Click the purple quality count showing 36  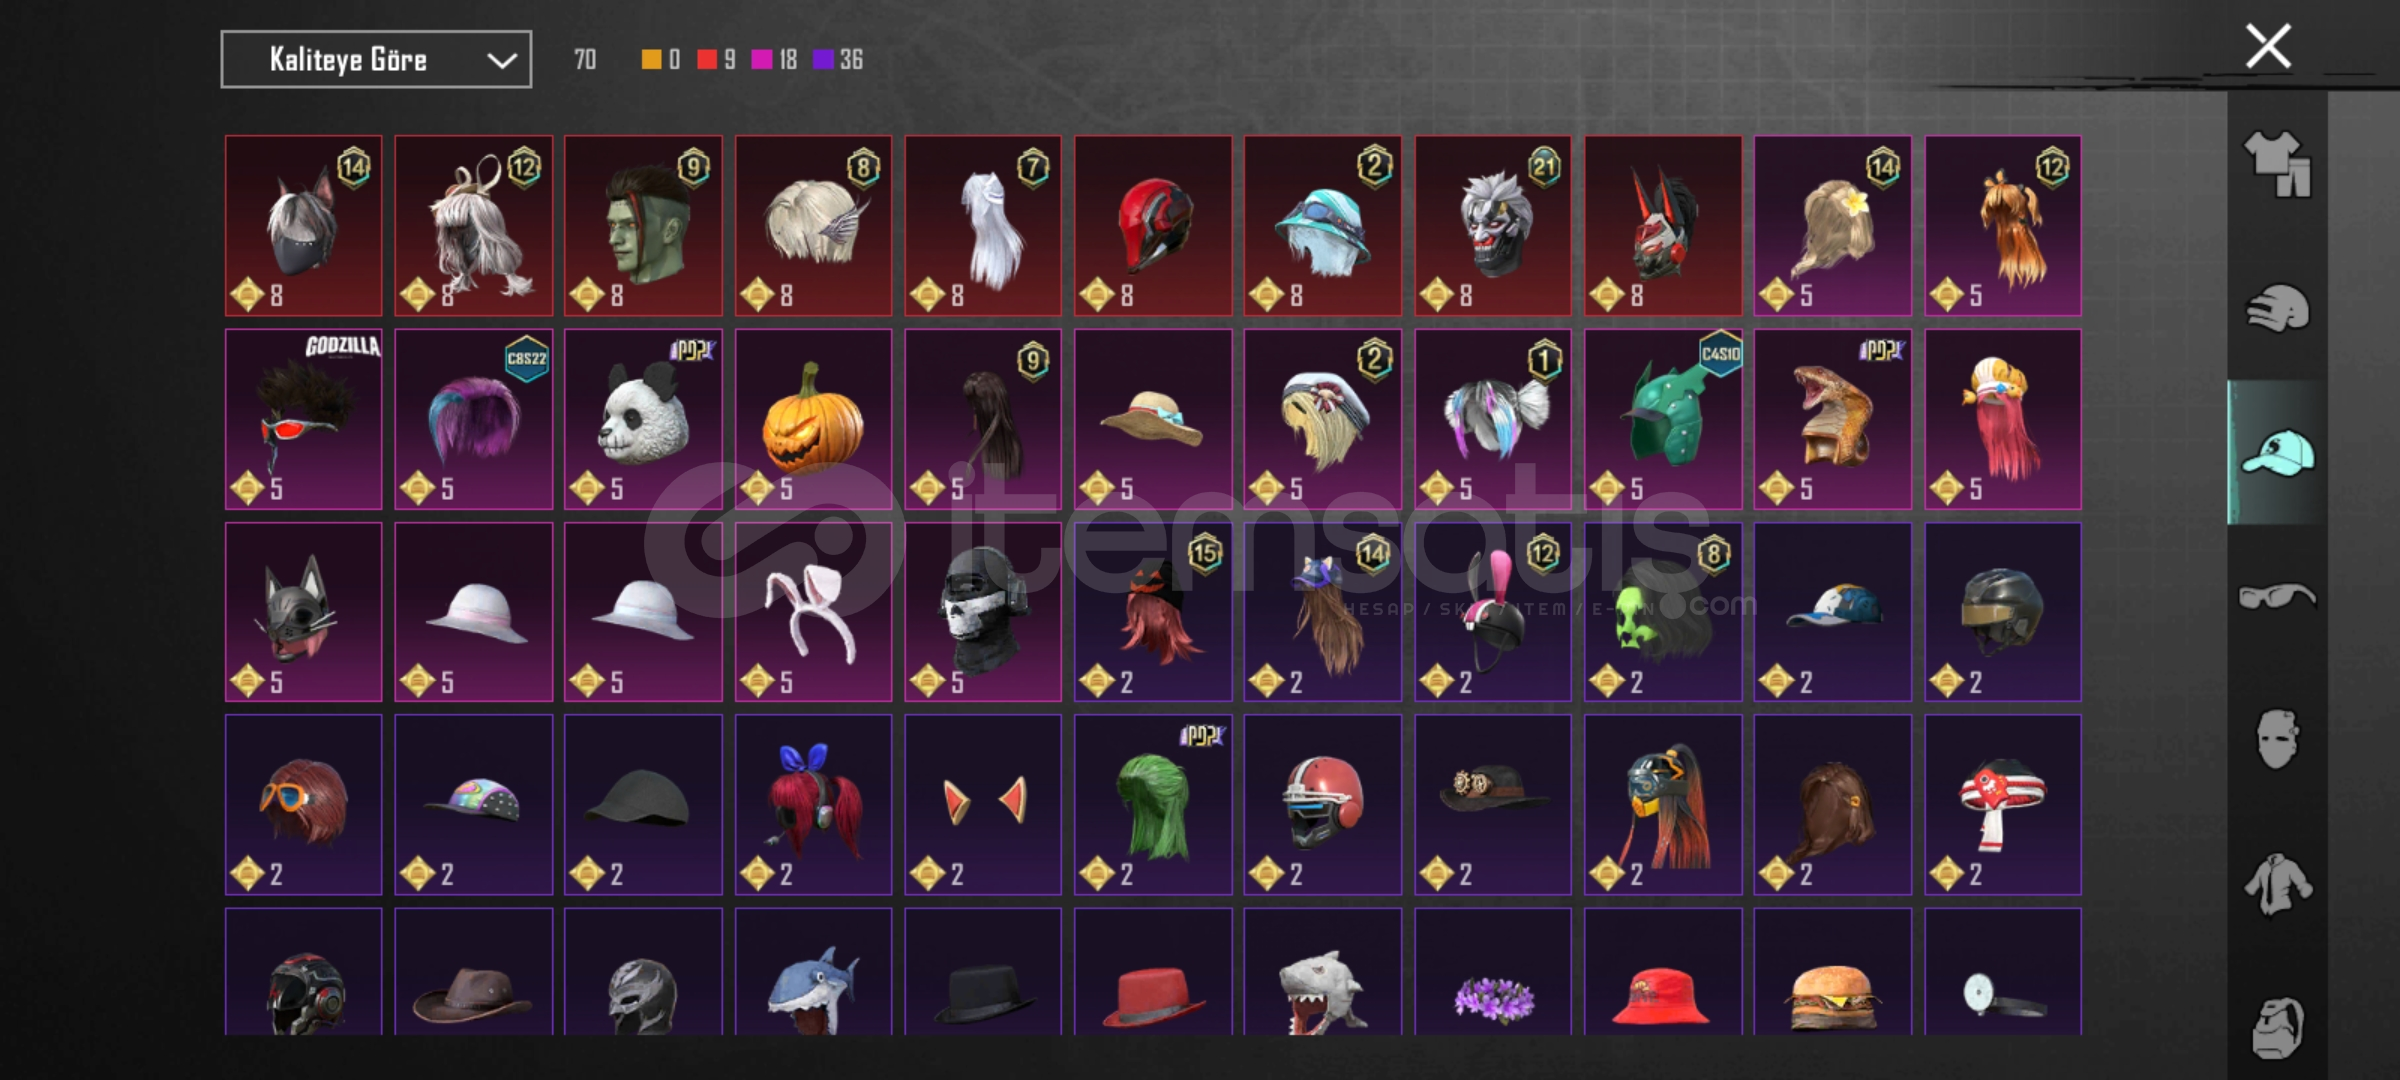point(838,60)
